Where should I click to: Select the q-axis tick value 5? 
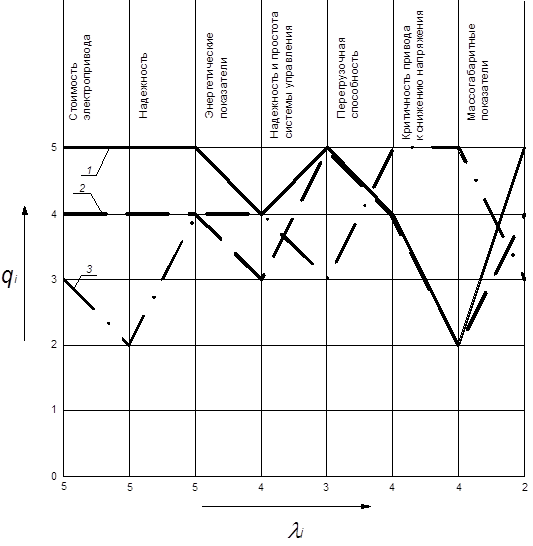tap(54, 148)
